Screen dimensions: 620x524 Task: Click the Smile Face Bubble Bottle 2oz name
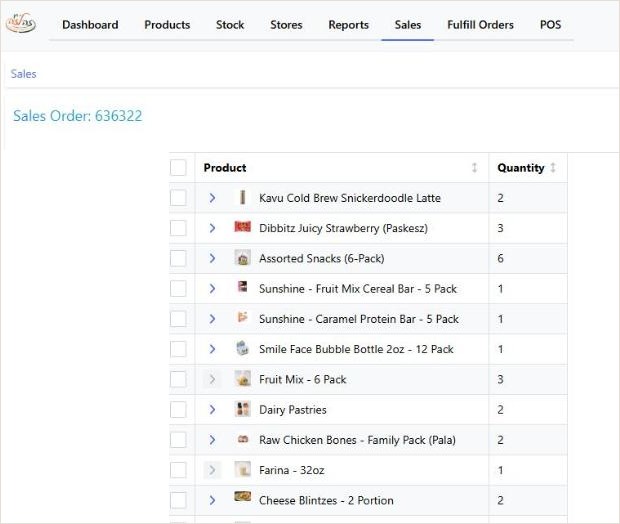[356, 349]
